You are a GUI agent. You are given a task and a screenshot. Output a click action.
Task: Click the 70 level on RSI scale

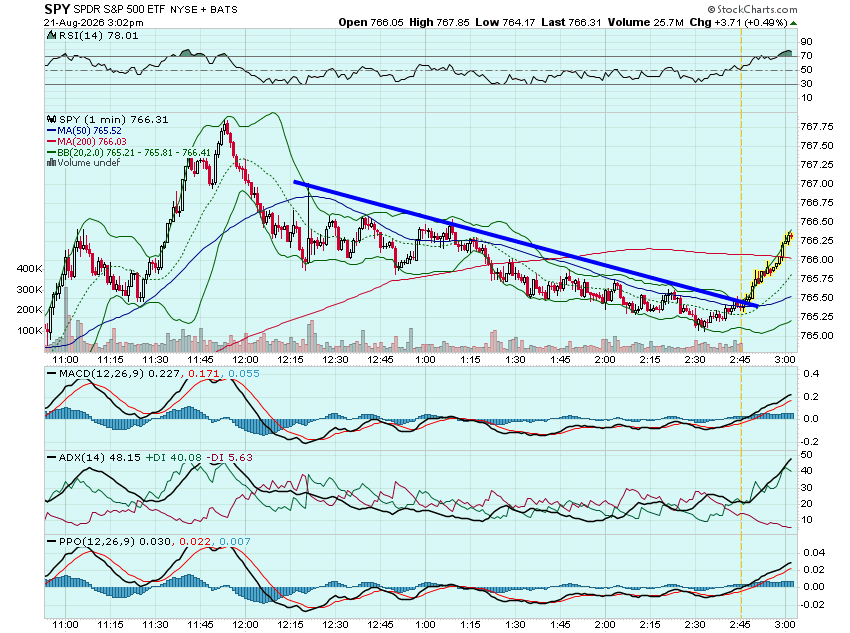(x=807, y=56)
